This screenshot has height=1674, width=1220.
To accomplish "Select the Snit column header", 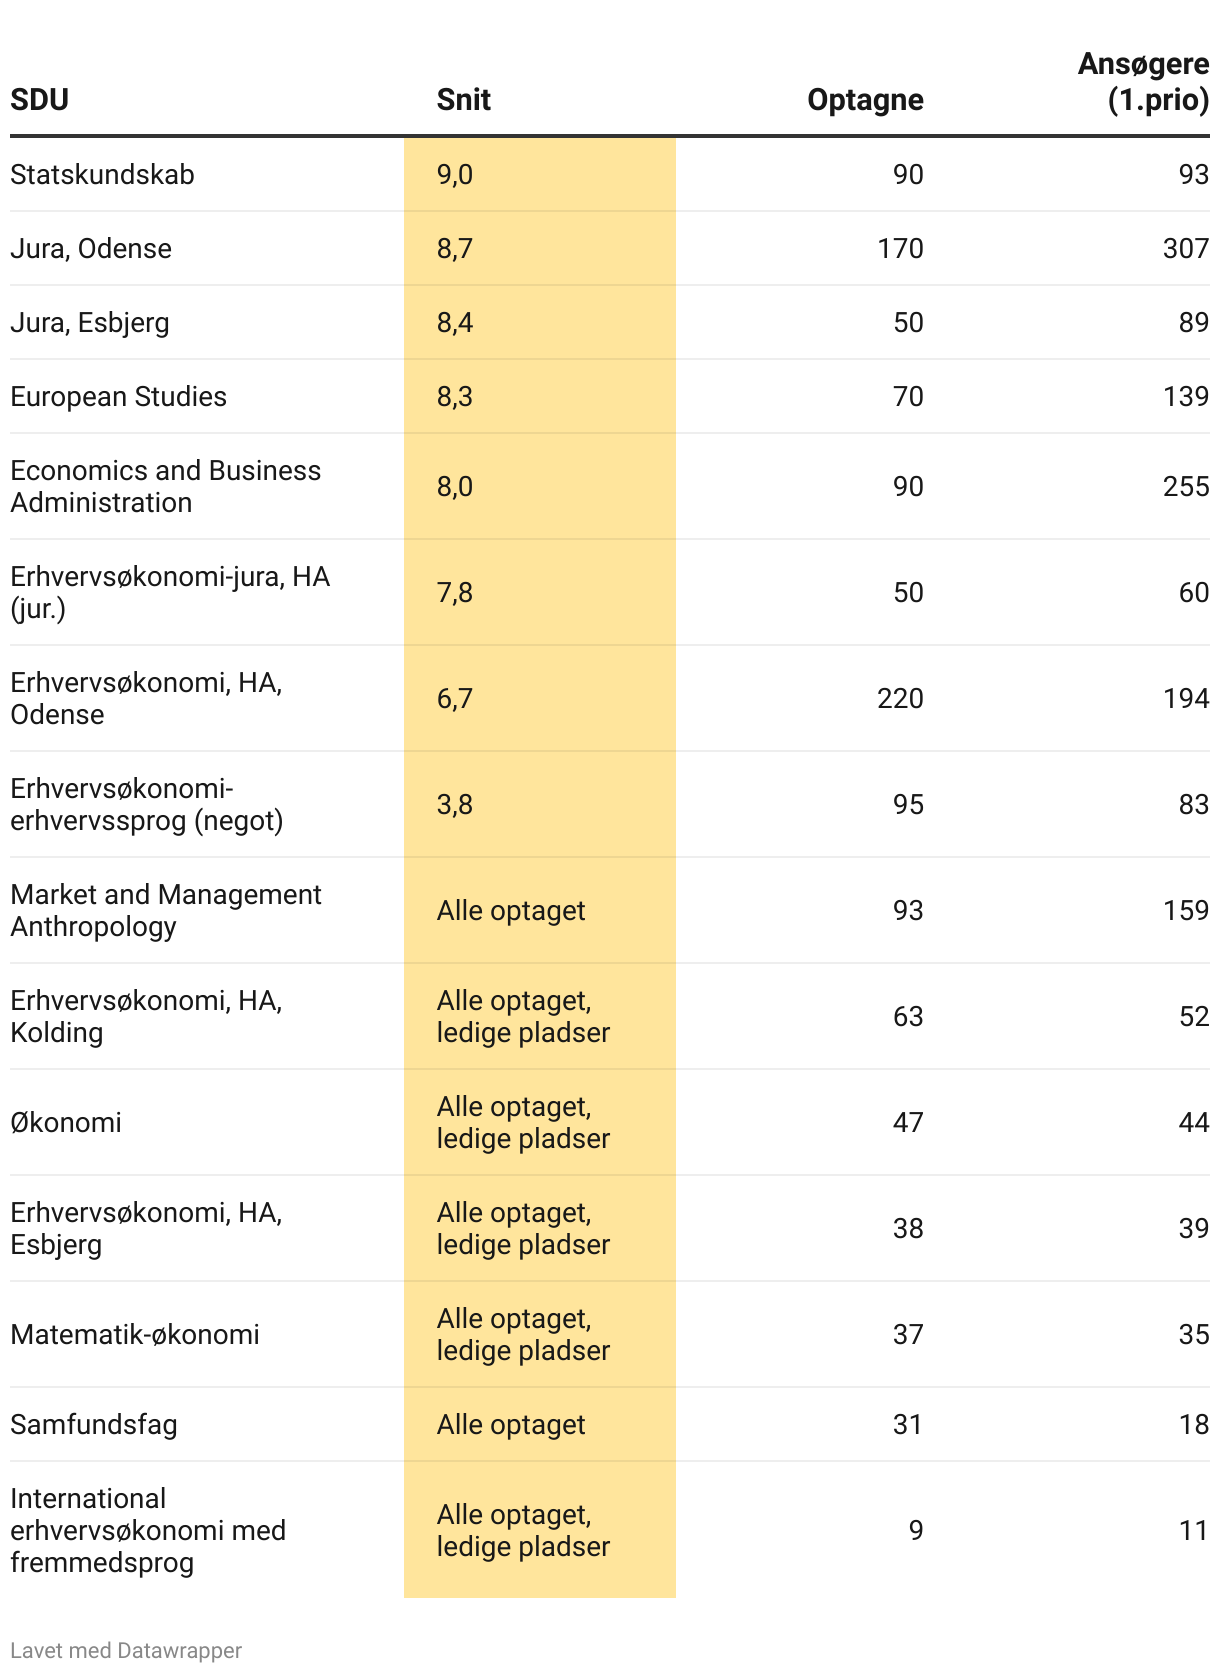I will [464, 100].
